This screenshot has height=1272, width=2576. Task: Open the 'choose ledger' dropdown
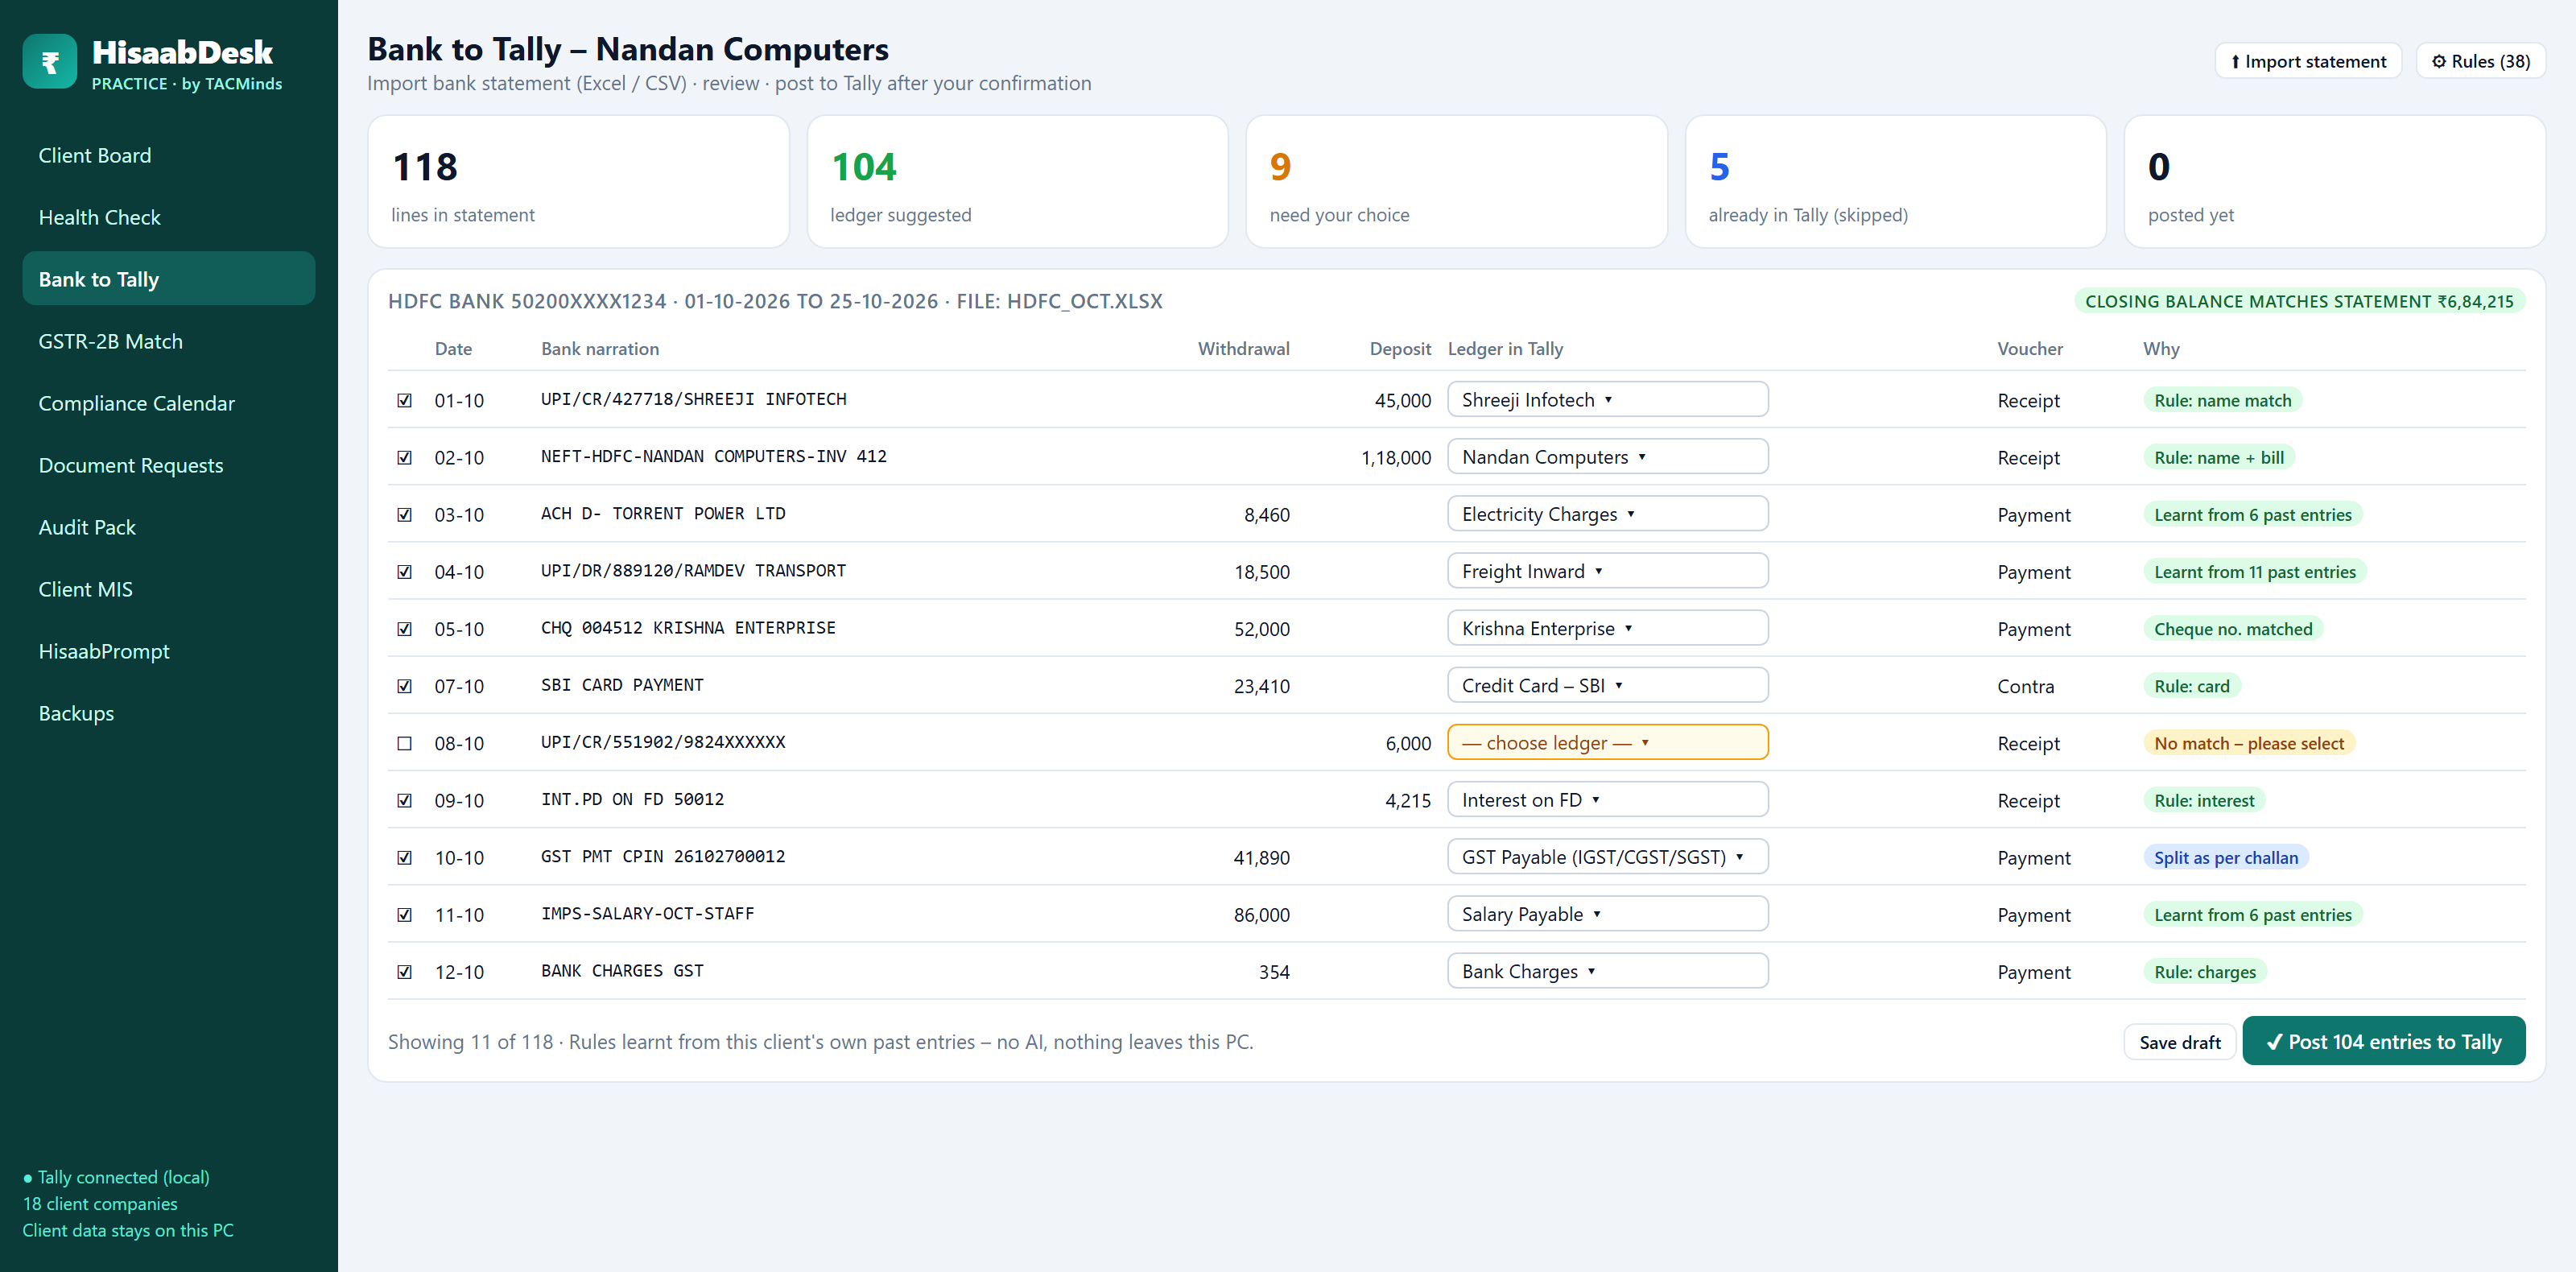[x=1607, y=742]
